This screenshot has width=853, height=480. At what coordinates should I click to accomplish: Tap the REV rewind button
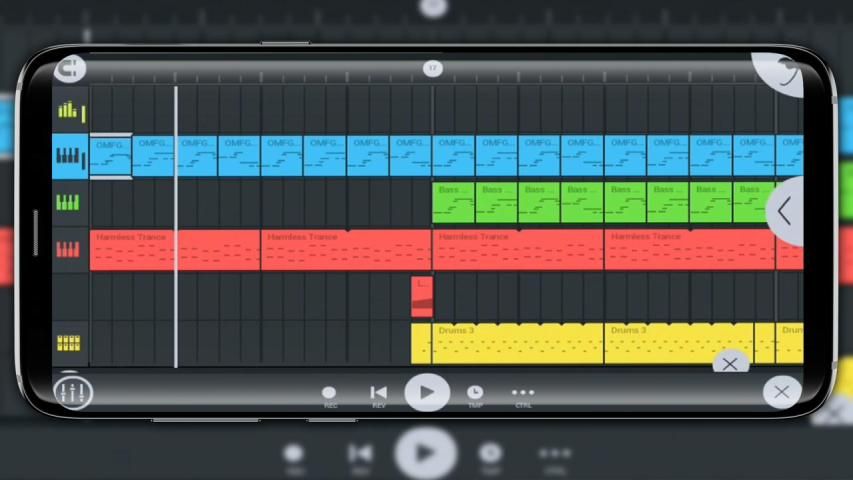pyautogui.click(x=378, y=393)
